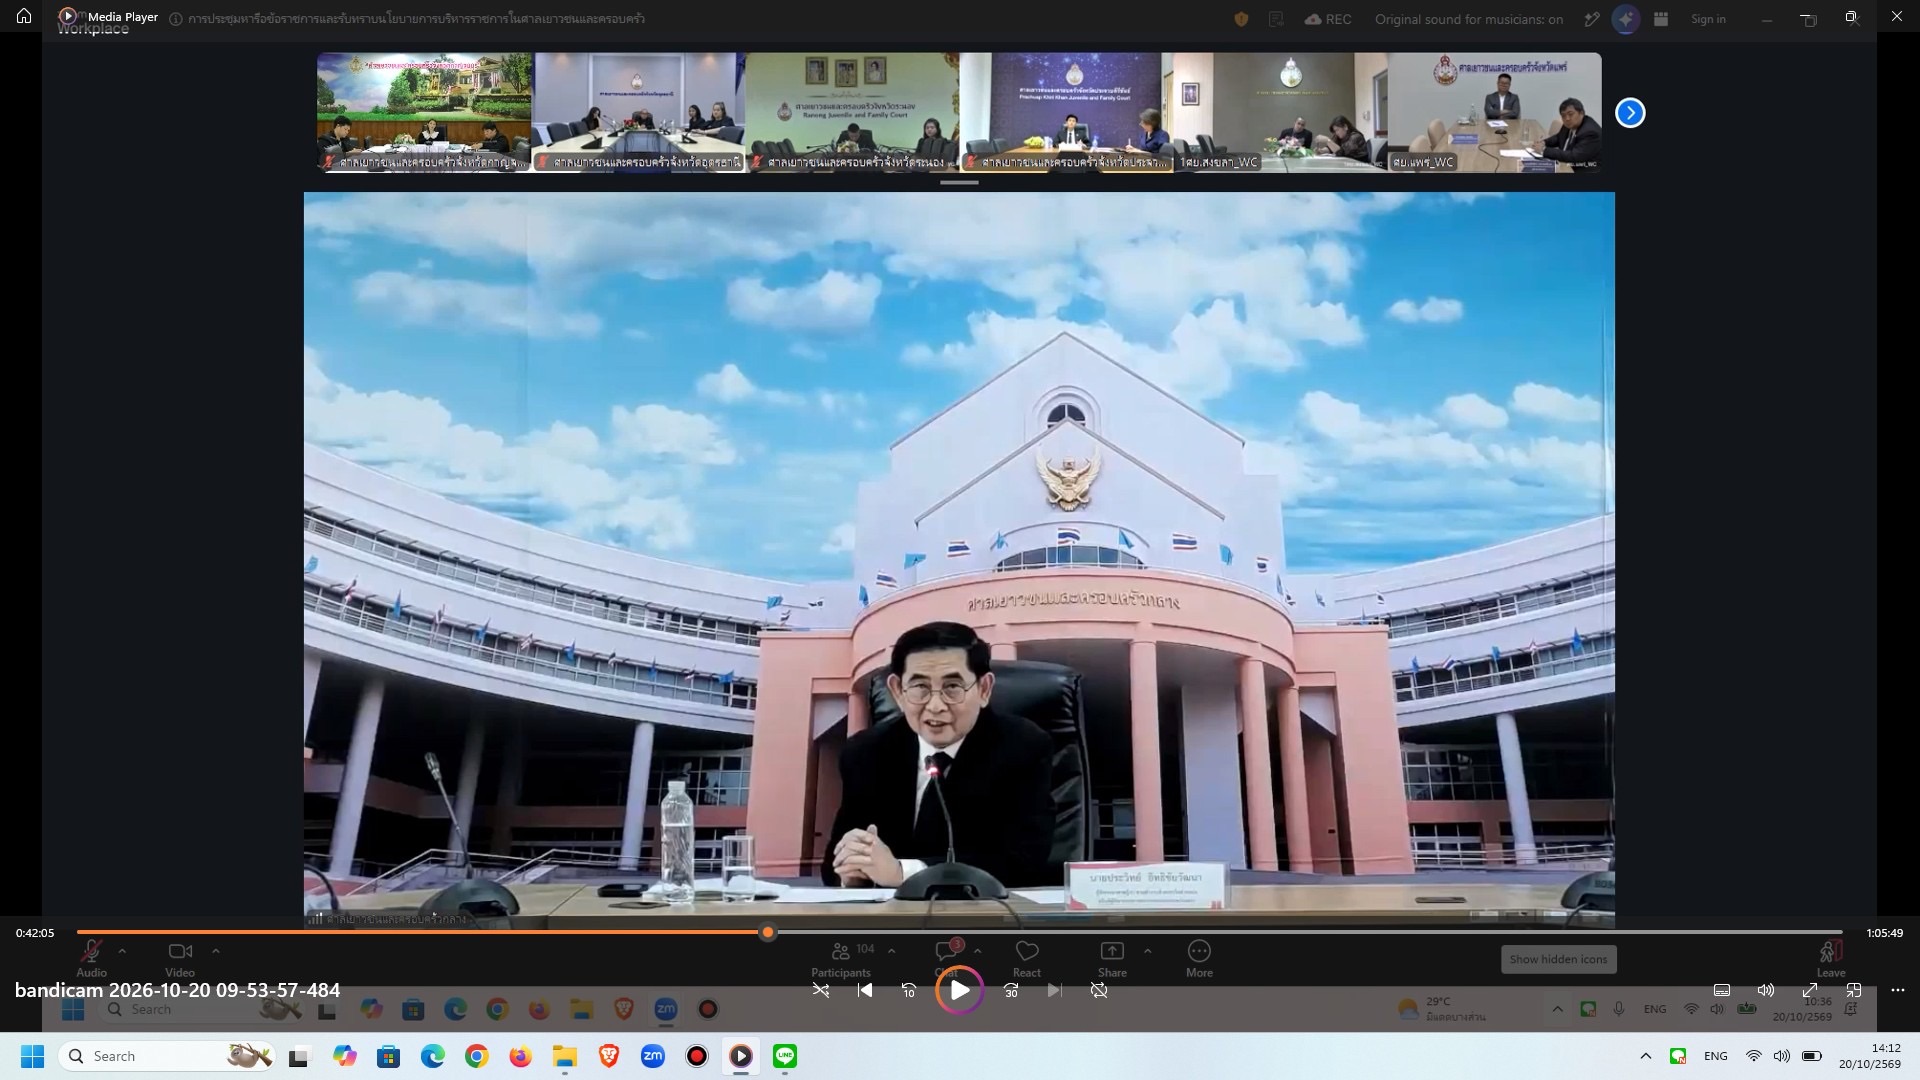Toggle subtitles and captions
This screenshot has width=1920, height=1080.
pyautogui.click(x=1722, y=990)
